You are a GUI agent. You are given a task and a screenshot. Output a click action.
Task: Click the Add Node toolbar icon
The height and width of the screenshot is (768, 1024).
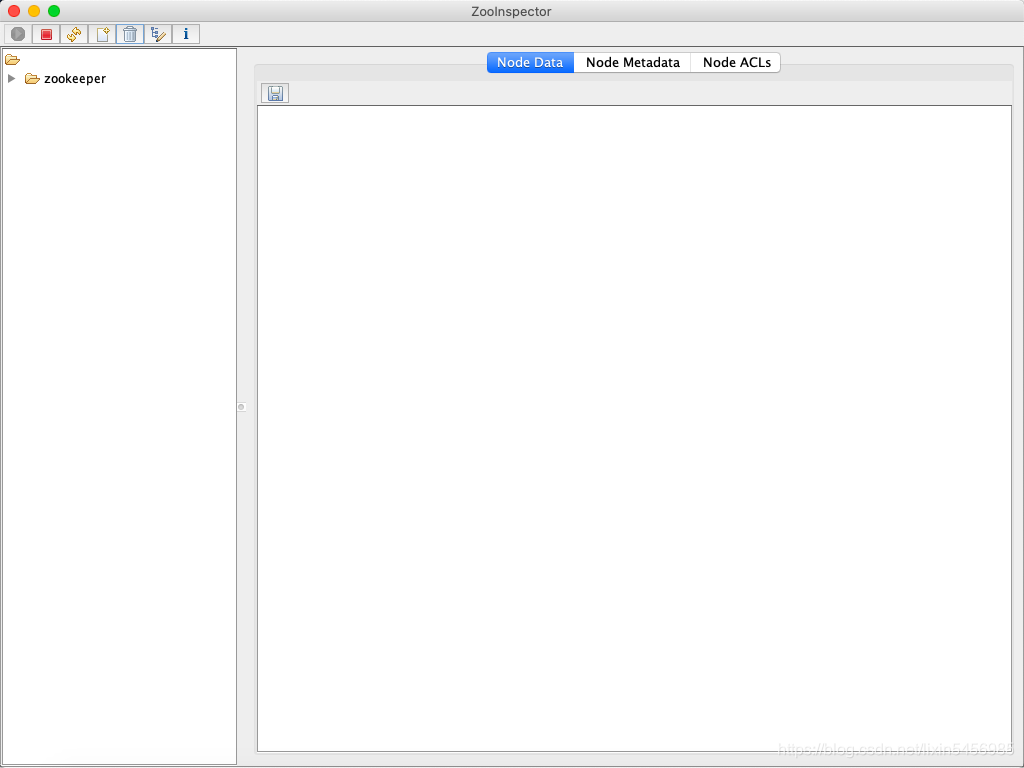tap(103, 34)
